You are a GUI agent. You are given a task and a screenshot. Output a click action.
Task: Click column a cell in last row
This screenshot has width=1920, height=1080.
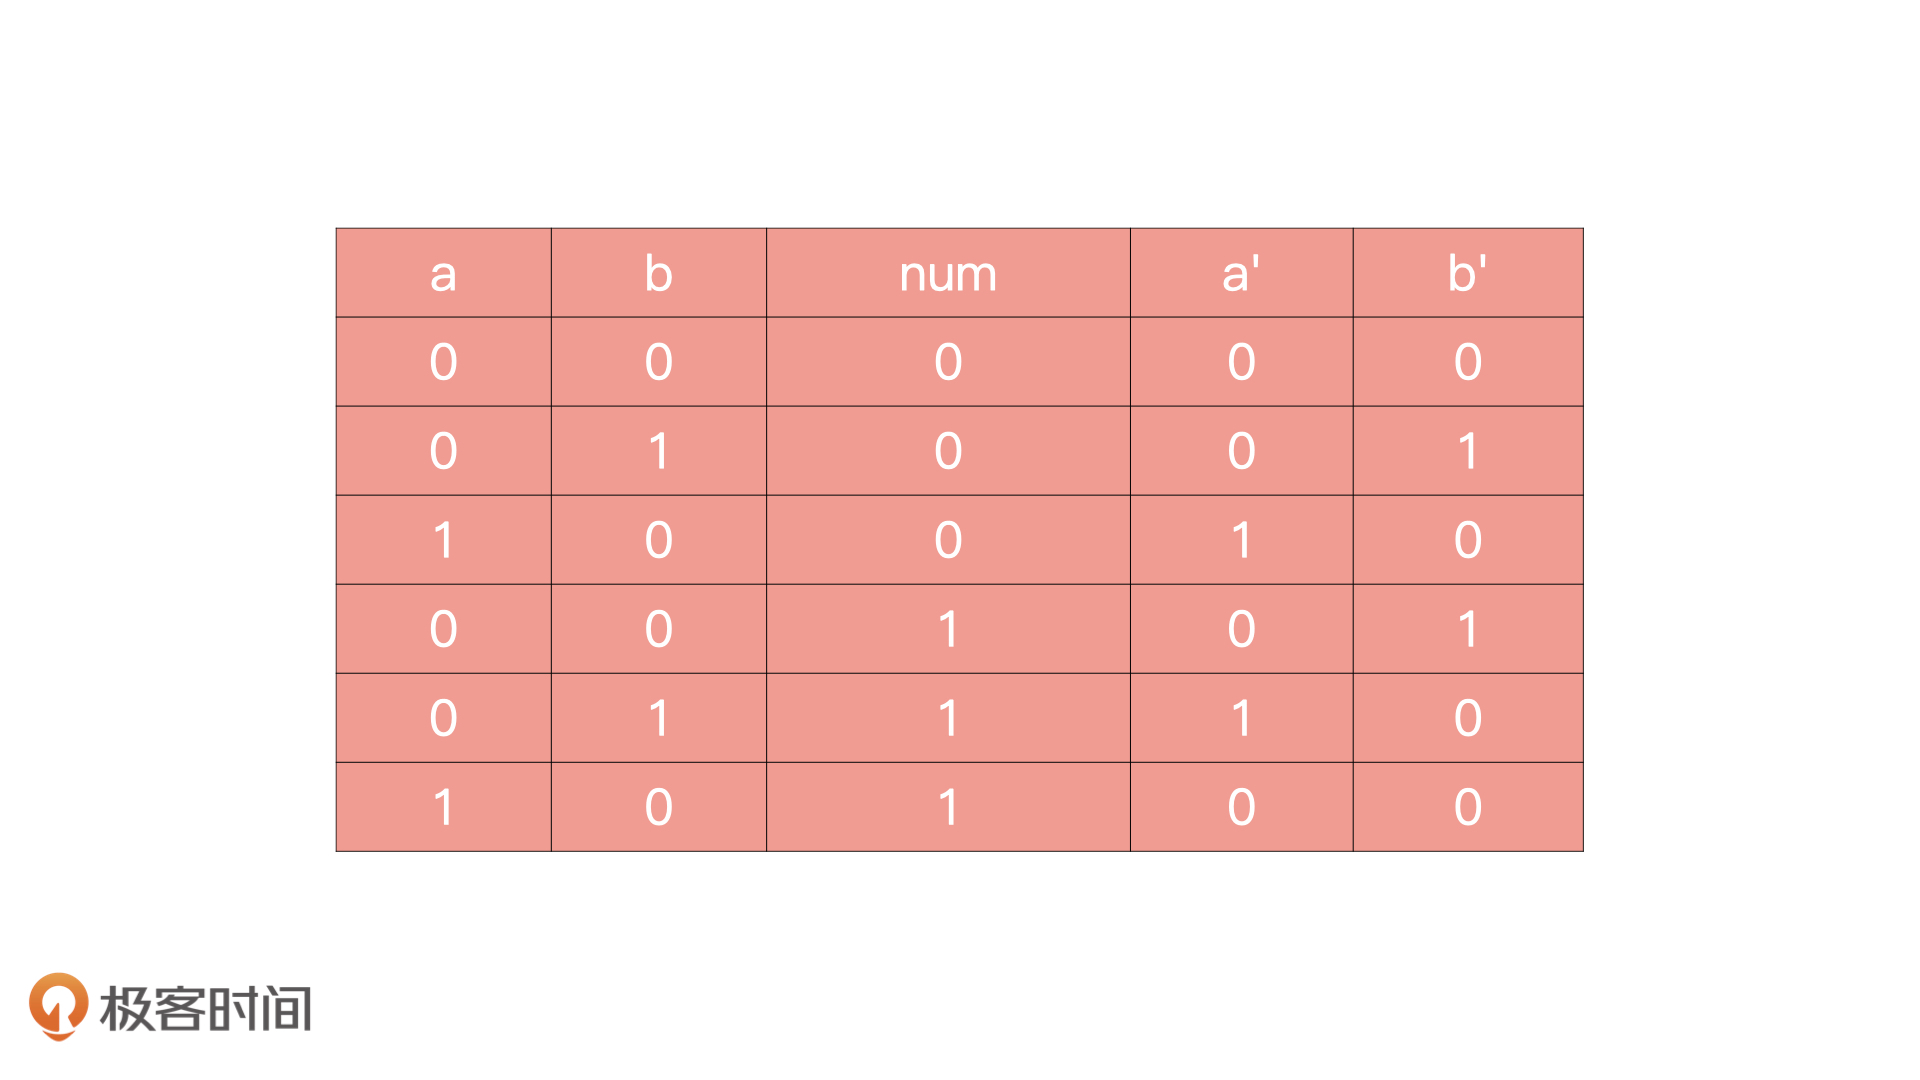tap(443, 807)
